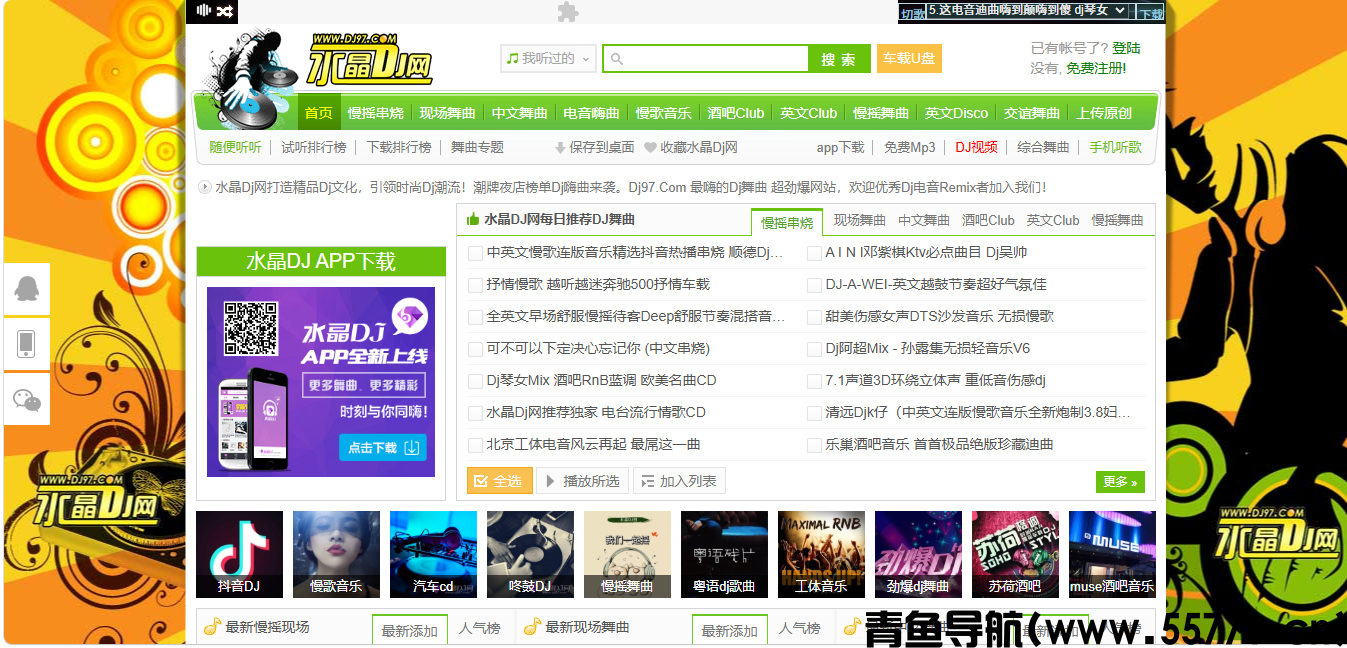
Task: Click the orange 车载U盘 button
Action: 909,59
